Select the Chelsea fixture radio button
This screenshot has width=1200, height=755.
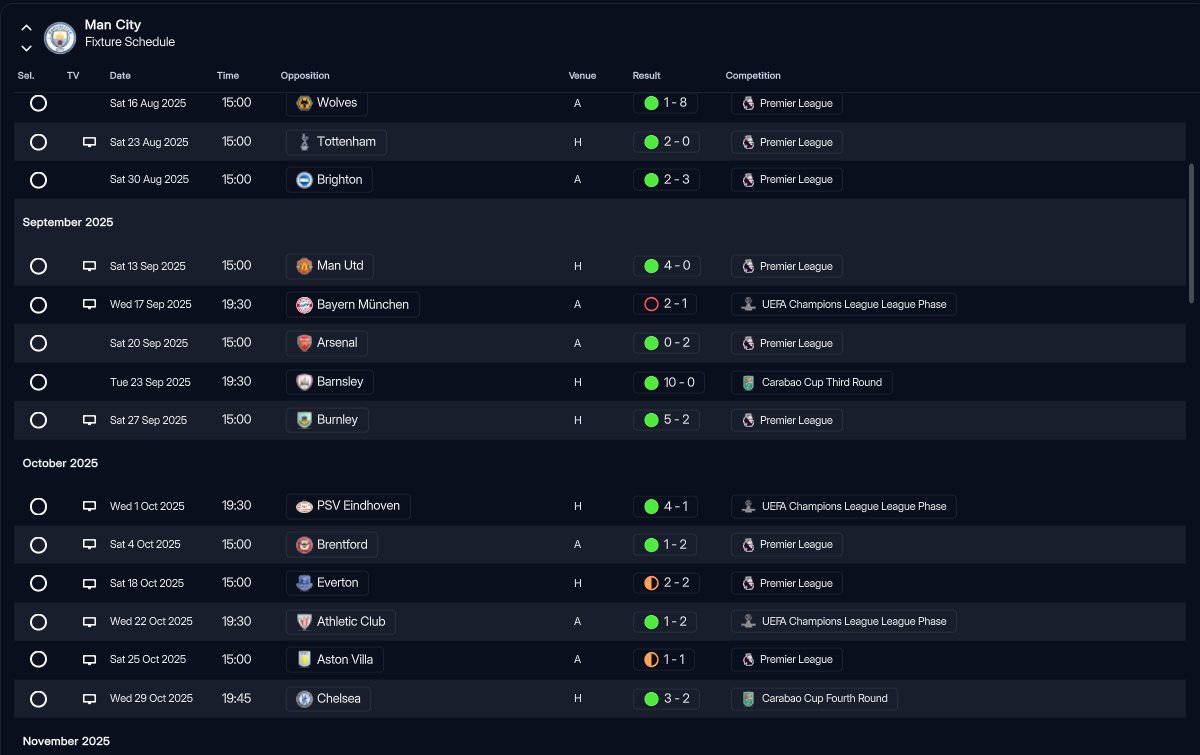point(38,698)
